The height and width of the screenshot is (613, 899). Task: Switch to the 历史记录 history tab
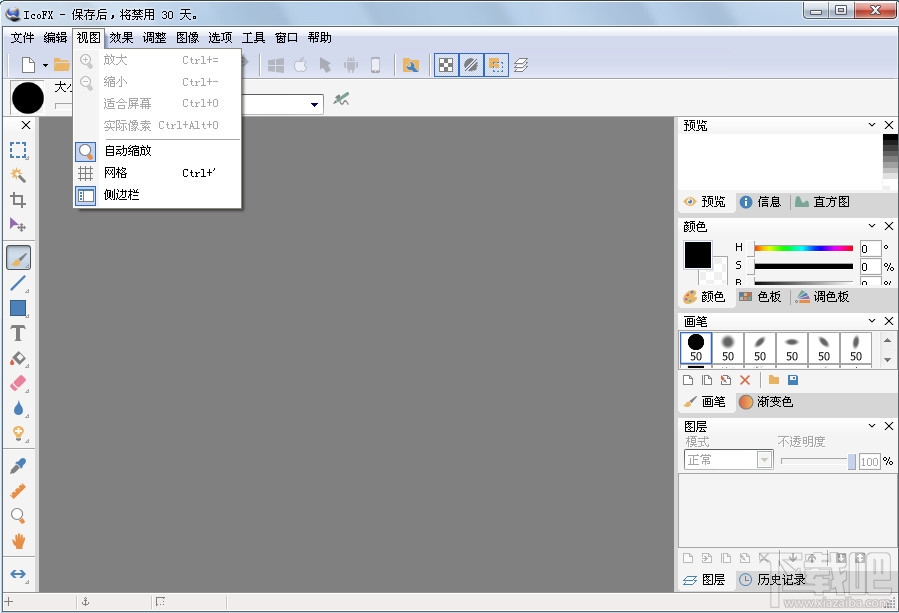tap(781, 578)
